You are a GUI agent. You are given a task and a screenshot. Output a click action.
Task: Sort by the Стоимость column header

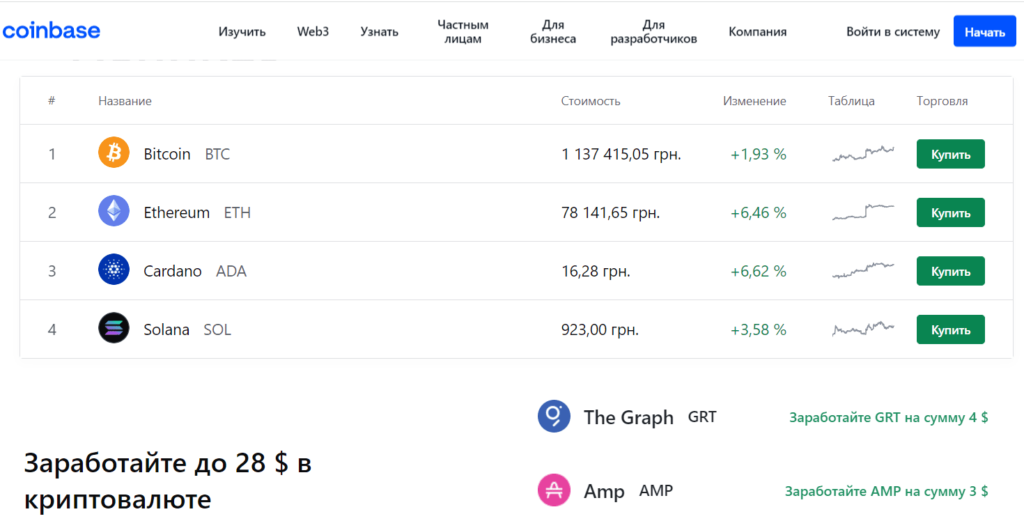click(x=590, y=101)
